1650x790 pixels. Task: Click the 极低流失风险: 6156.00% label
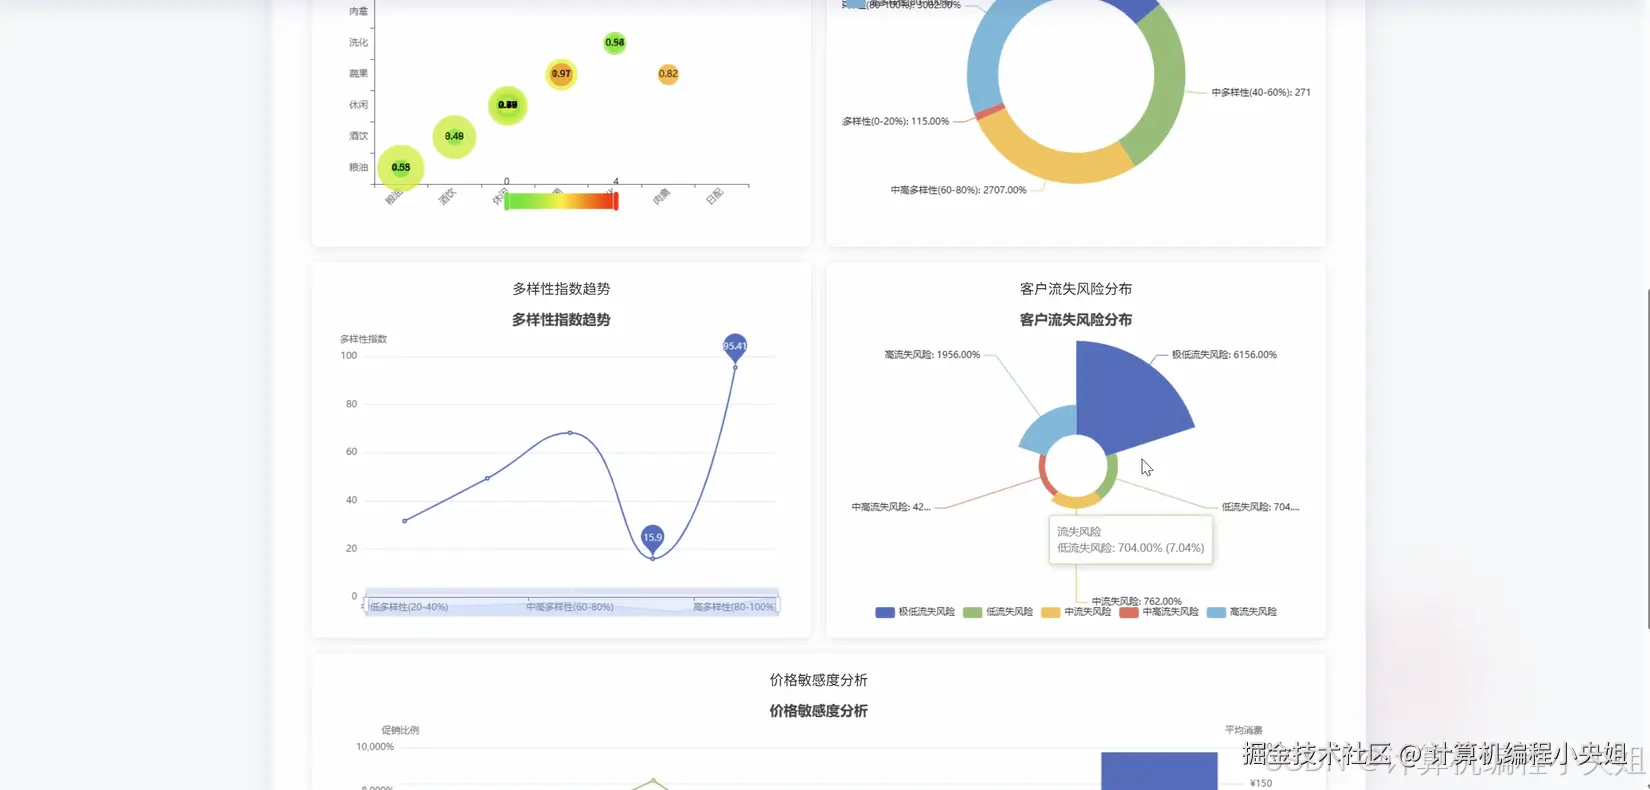(x=1224, y=355)
